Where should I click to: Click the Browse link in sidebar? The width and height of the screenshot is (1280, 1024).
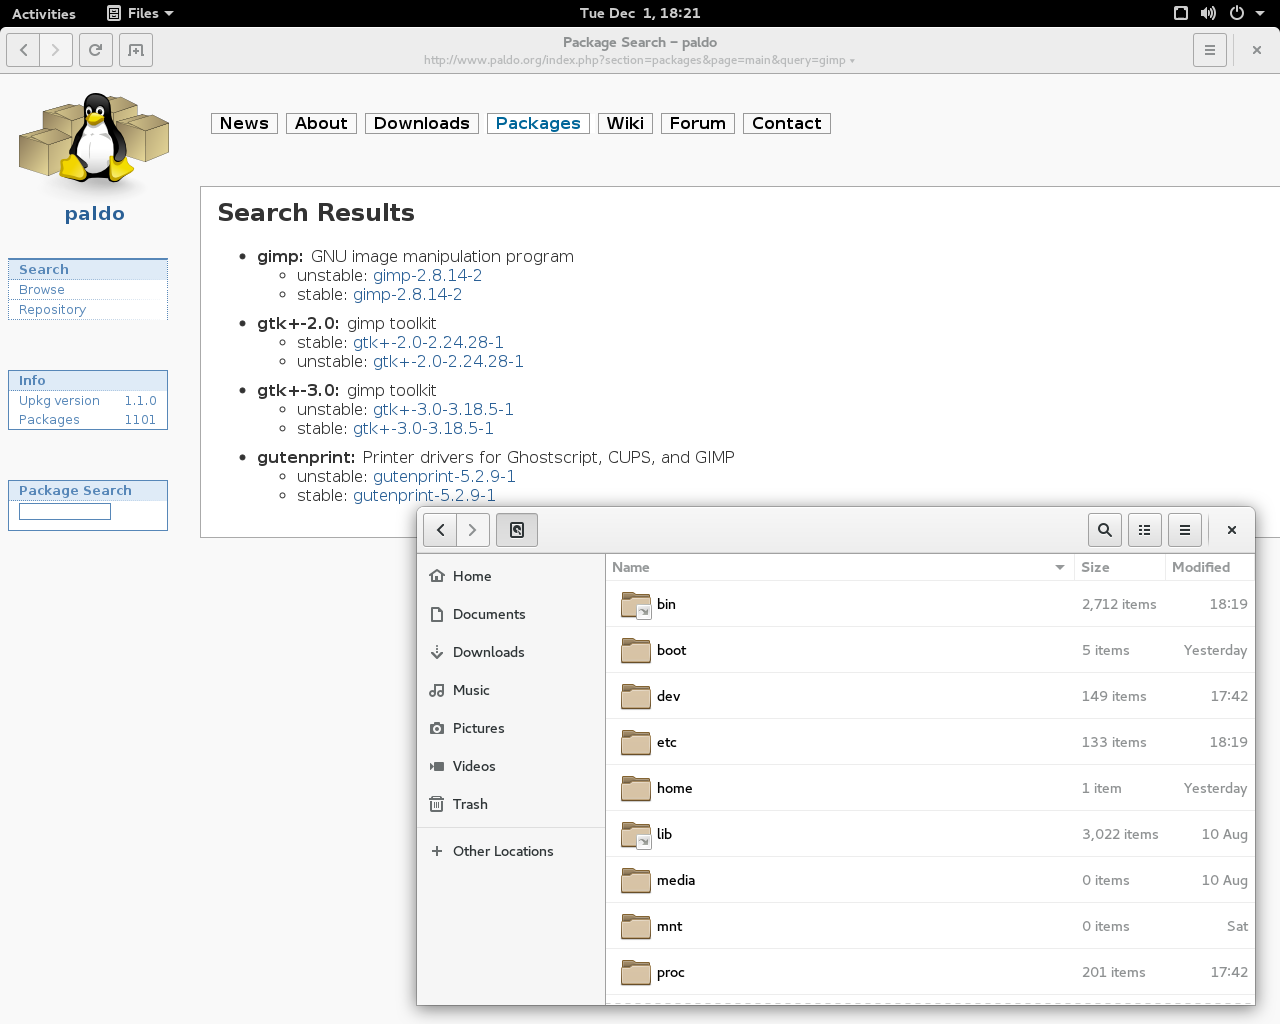[42, 290]
